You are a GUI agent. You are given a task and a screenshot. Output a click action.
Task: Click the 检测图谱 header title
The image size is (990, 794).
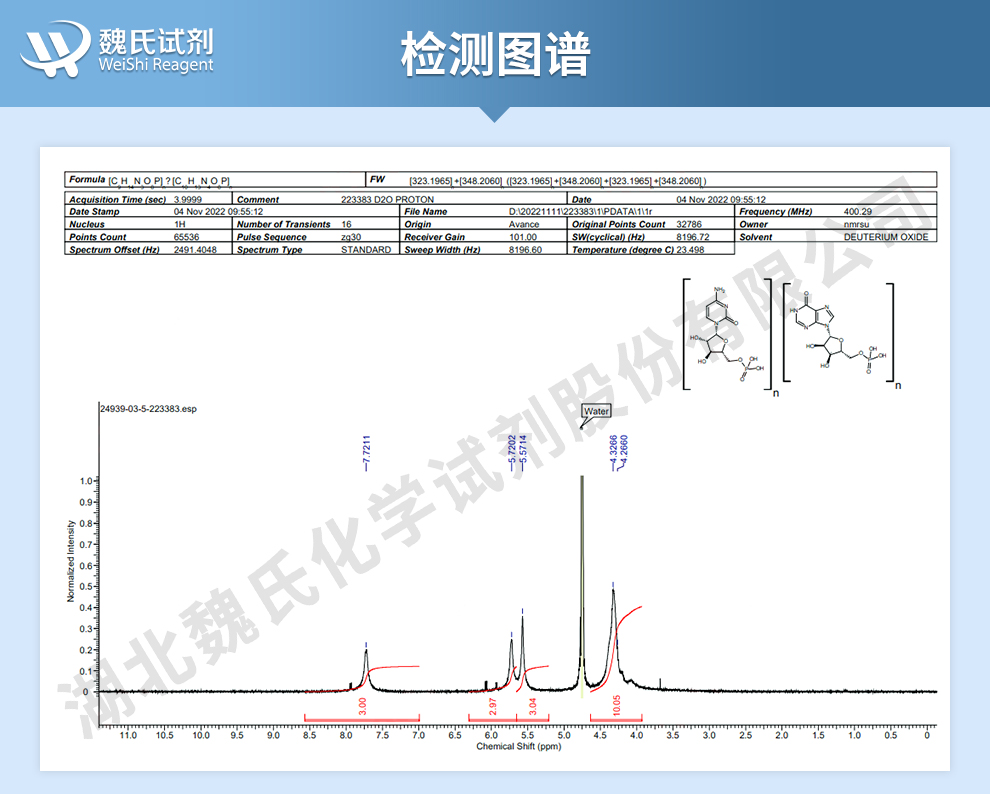[x=496, y=54]
